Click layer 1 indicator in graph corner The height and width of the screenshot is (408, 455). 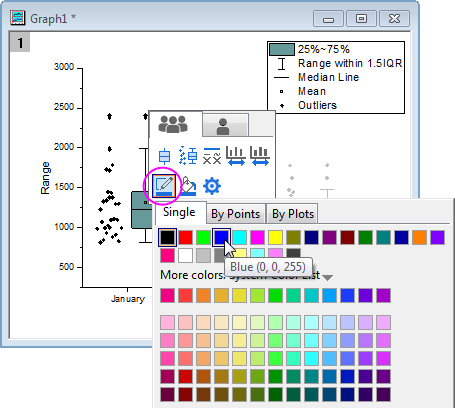pyautogui.click(x=20, y=42)
